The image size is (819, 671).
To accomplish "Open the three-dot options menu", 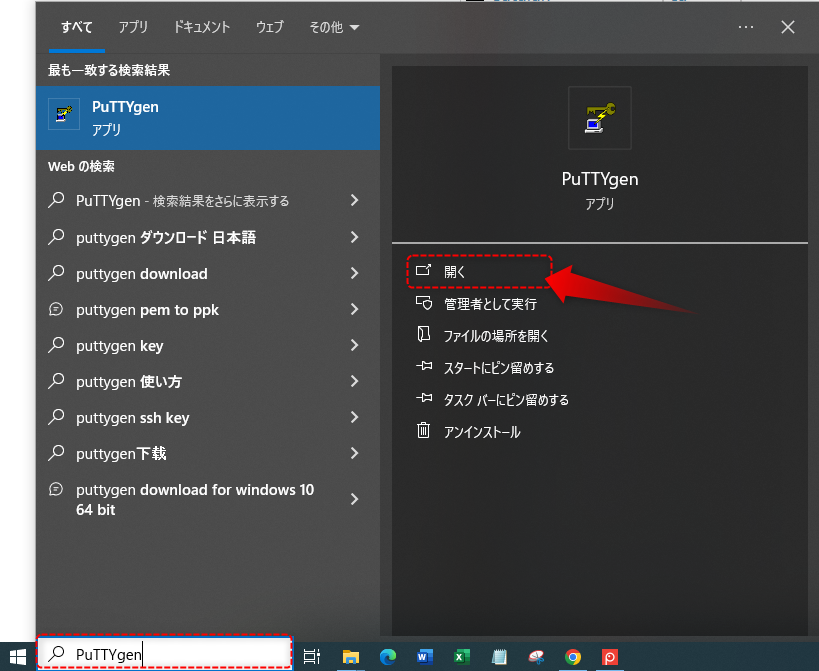I will click(746, 27).
